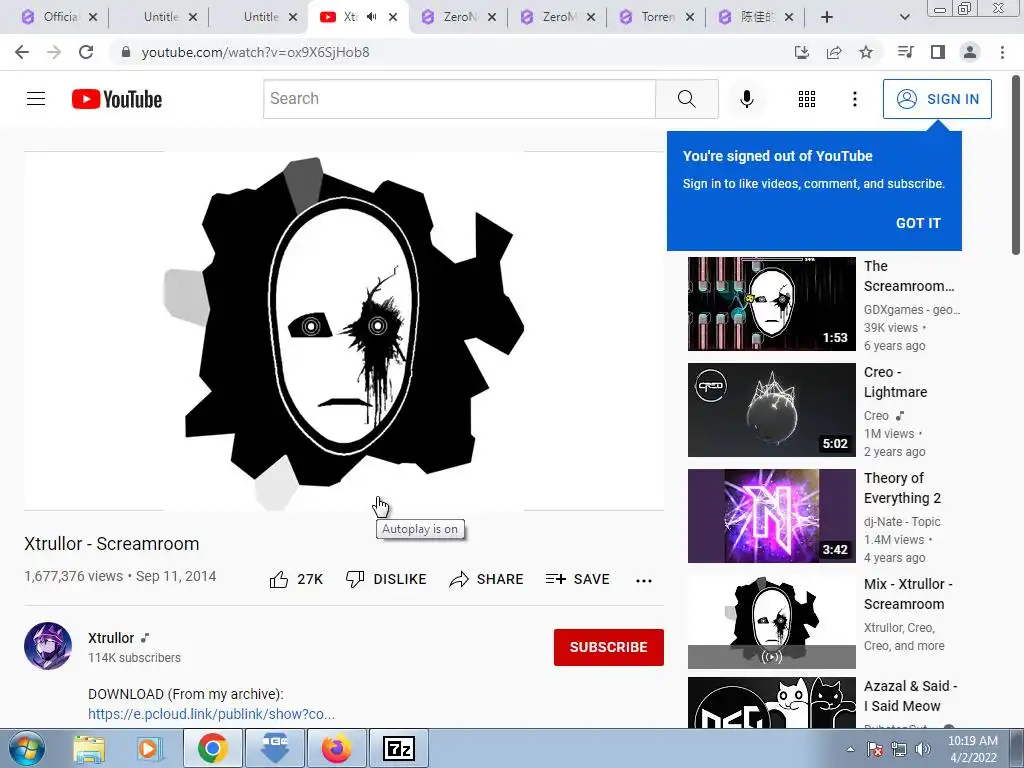Open Windows Media Player from taskbar

149,748
